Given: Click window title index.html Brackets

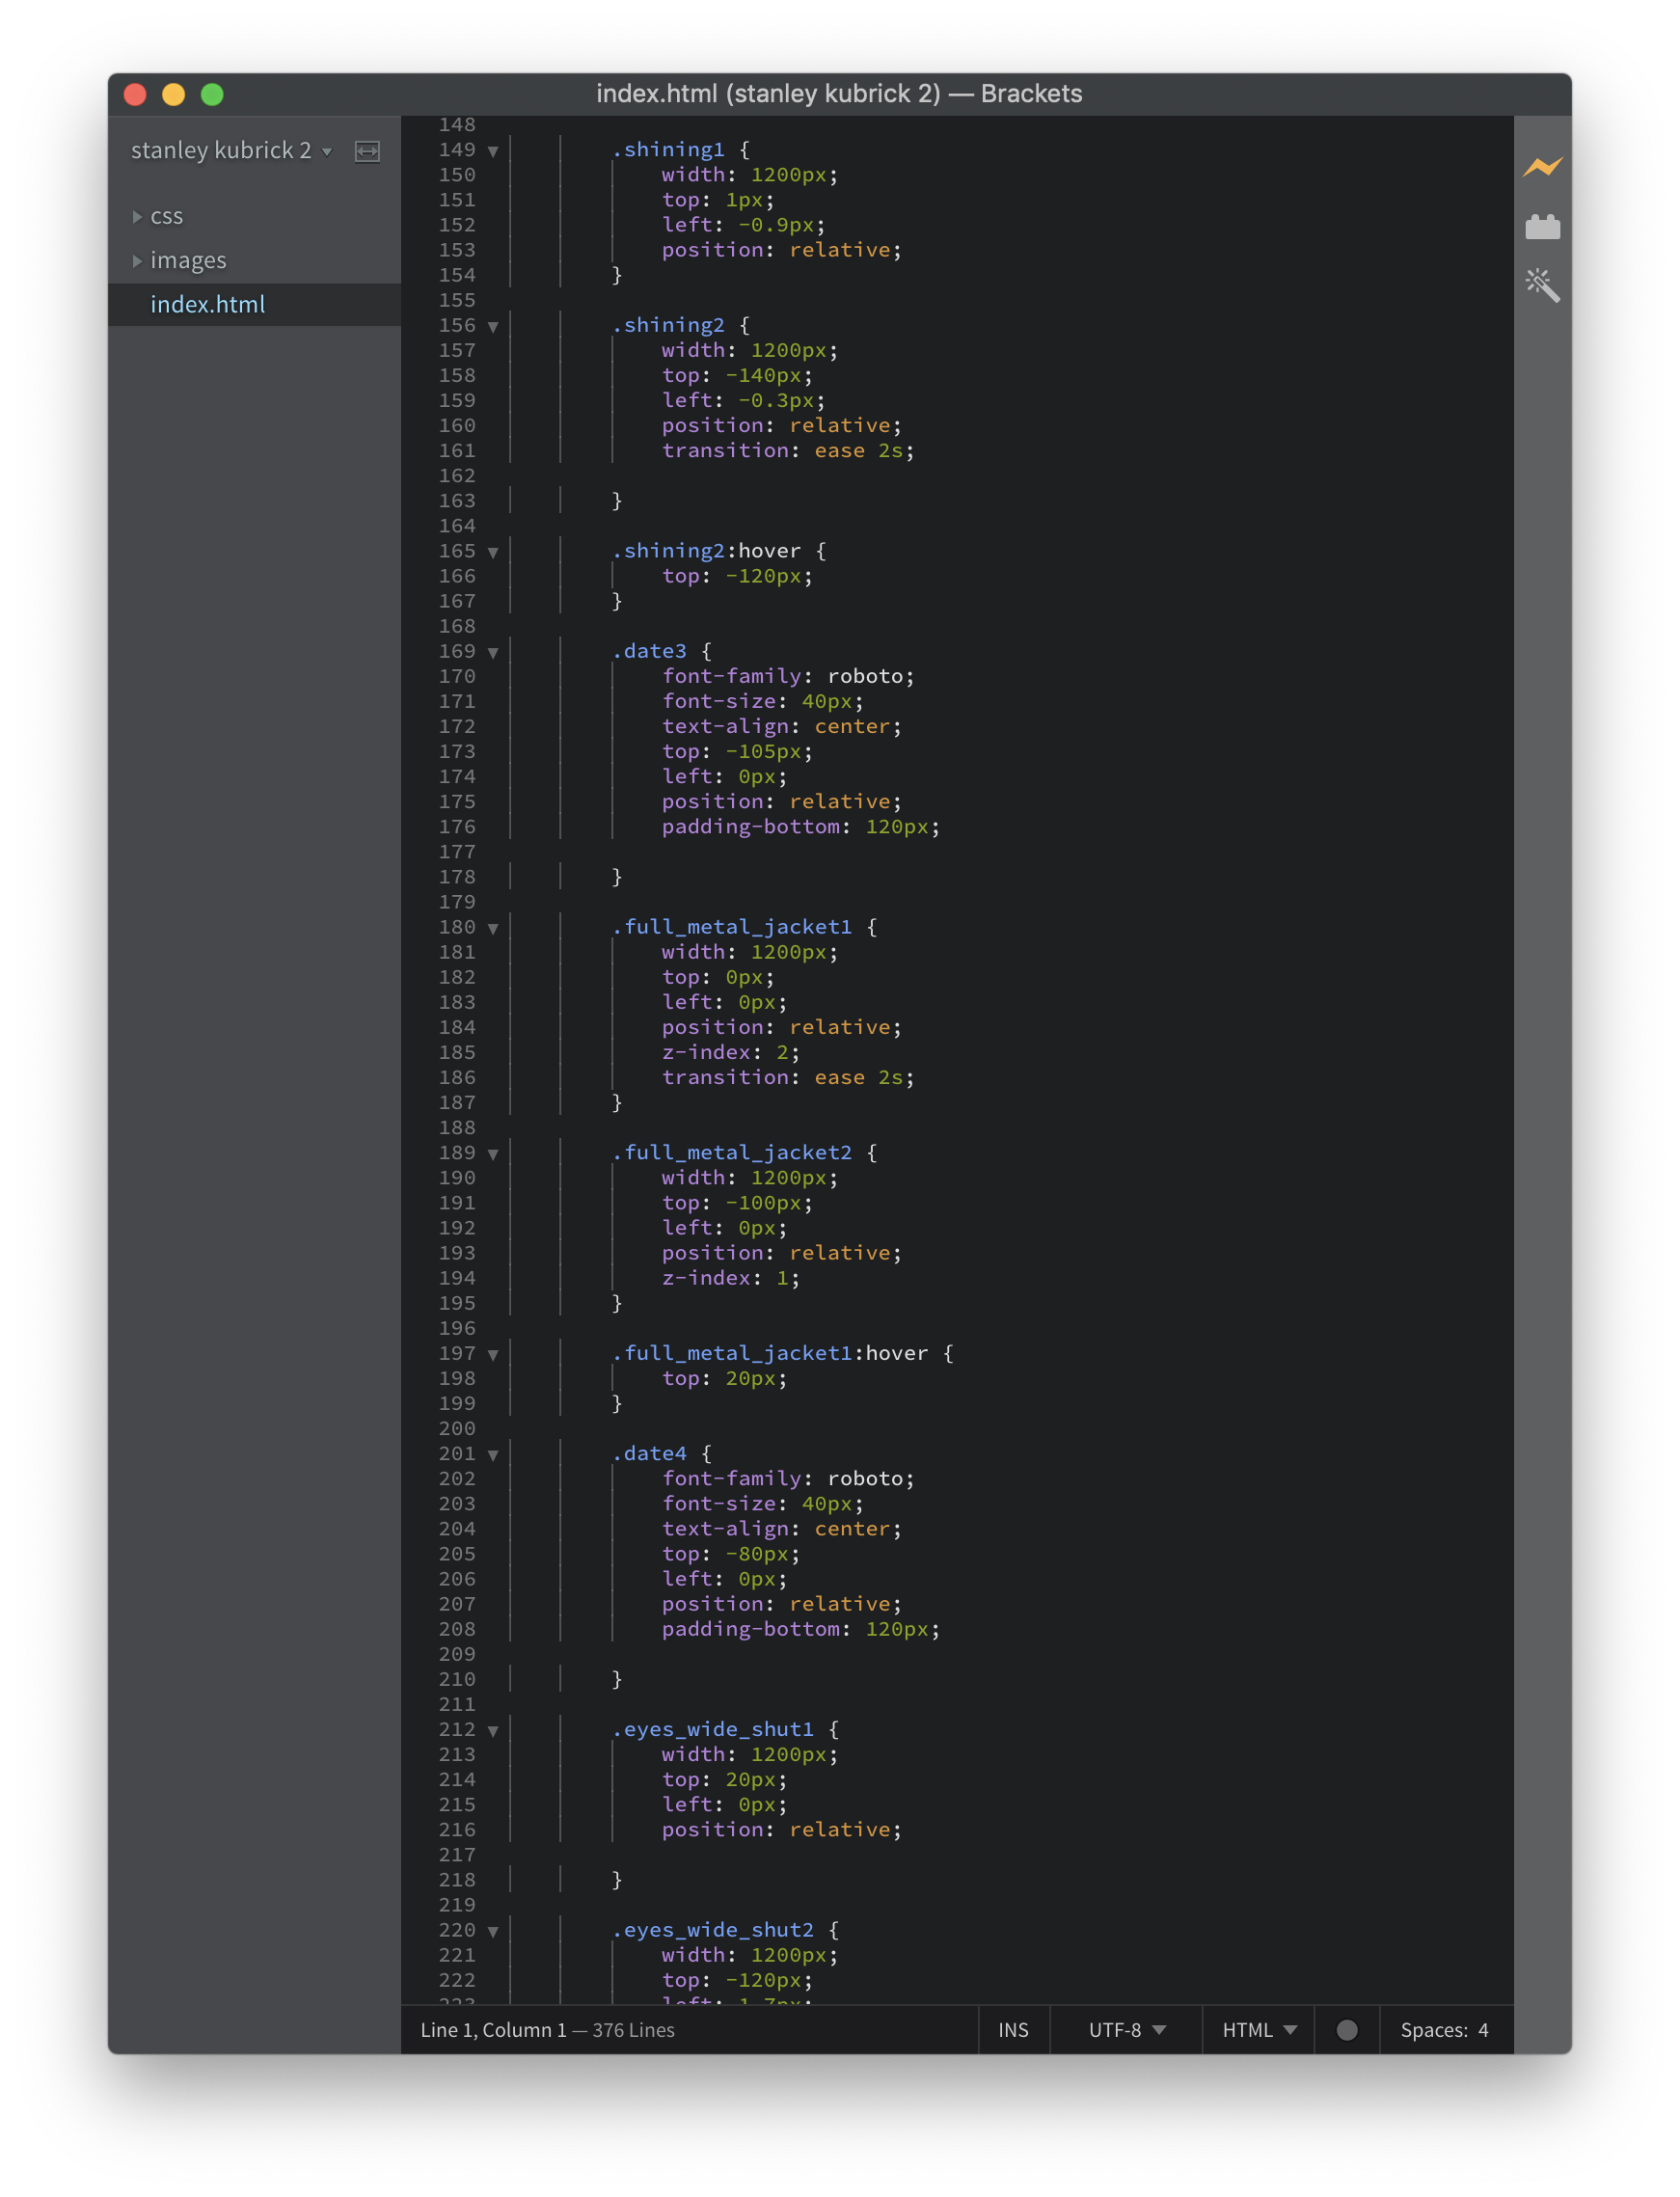Looking at the screenshot, I should (x=839, y=93).
